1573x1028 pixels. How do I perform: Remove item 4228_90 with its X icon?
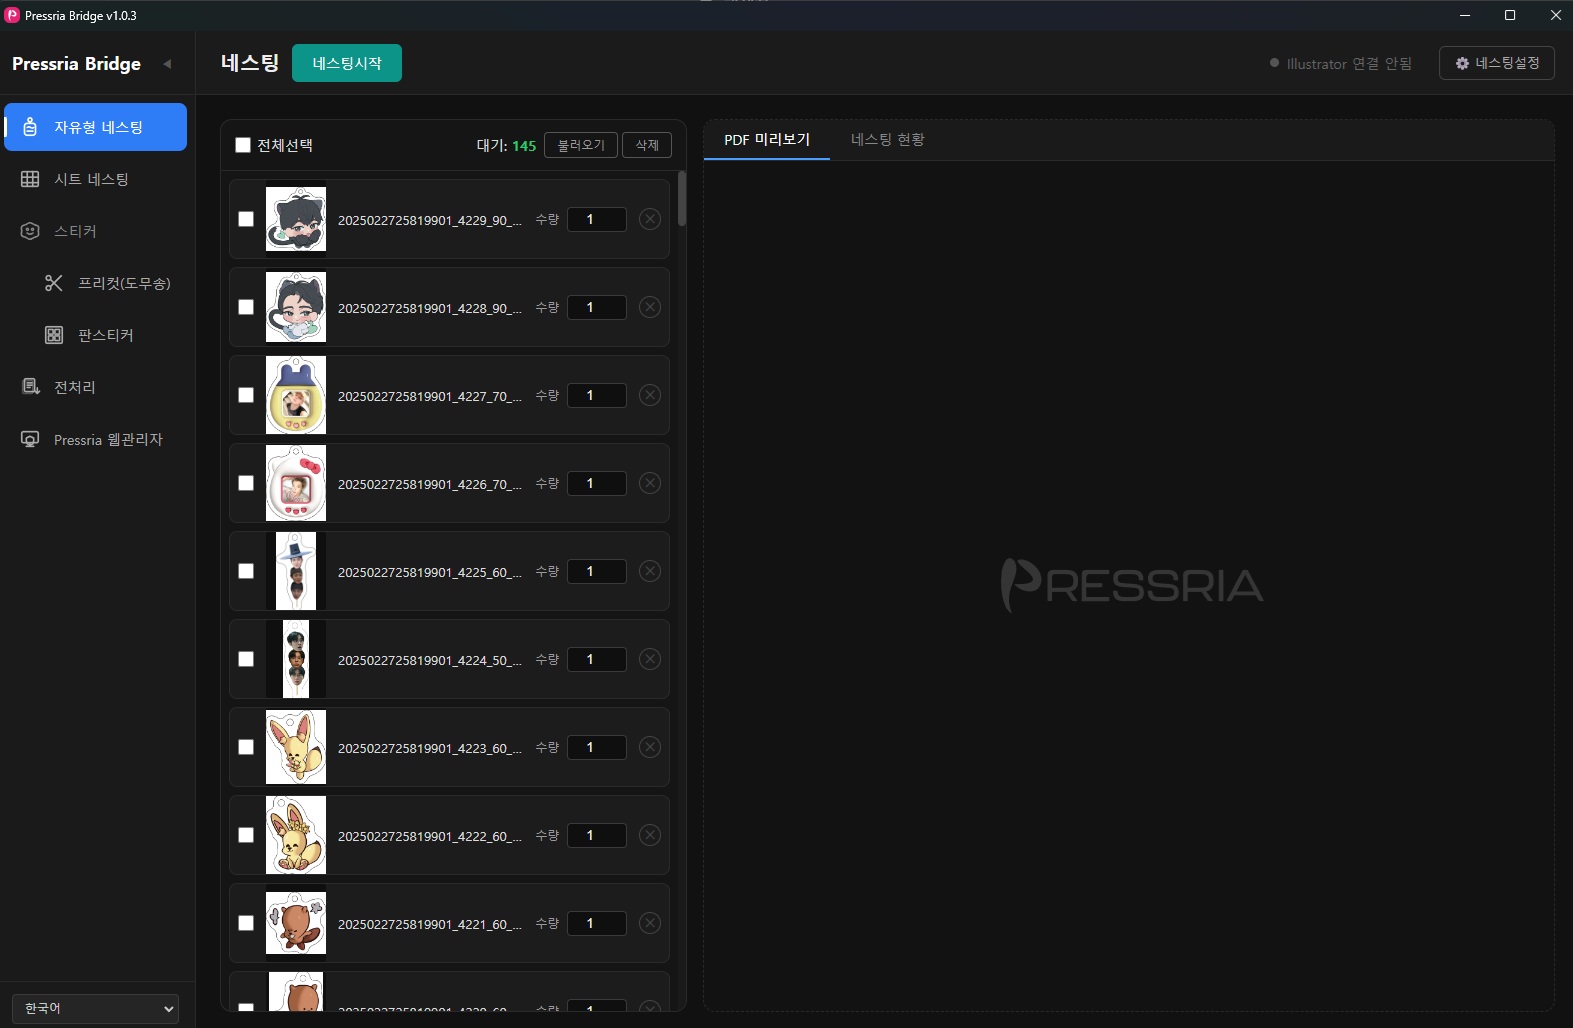coord(650,307)
